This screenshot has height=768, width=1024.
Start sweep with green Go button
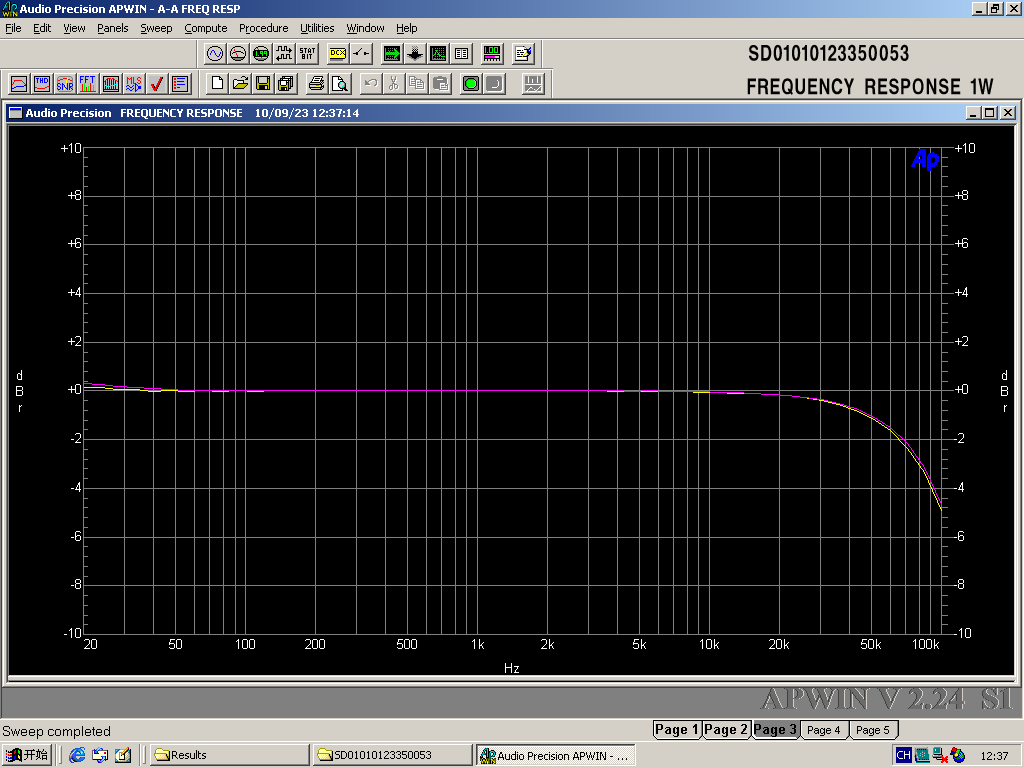(x=471, y=84)
